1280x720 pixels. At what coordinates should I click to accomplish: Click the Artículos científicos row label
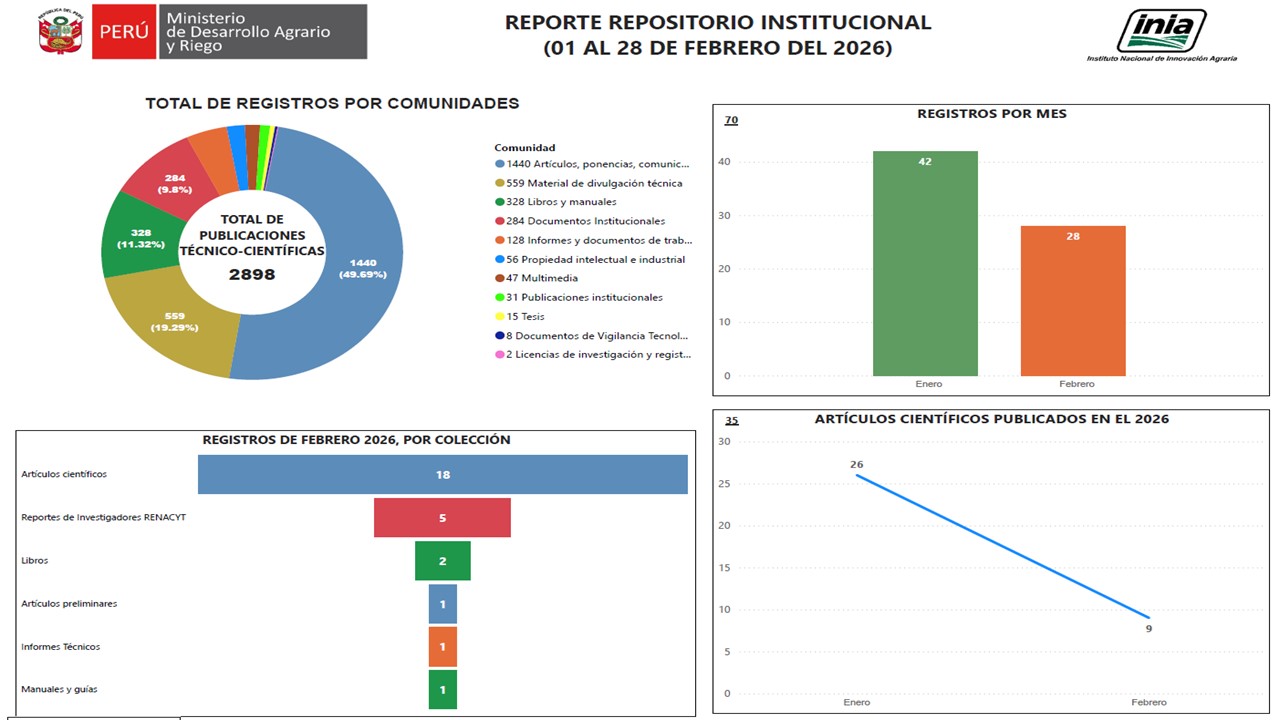coord(64,474)
